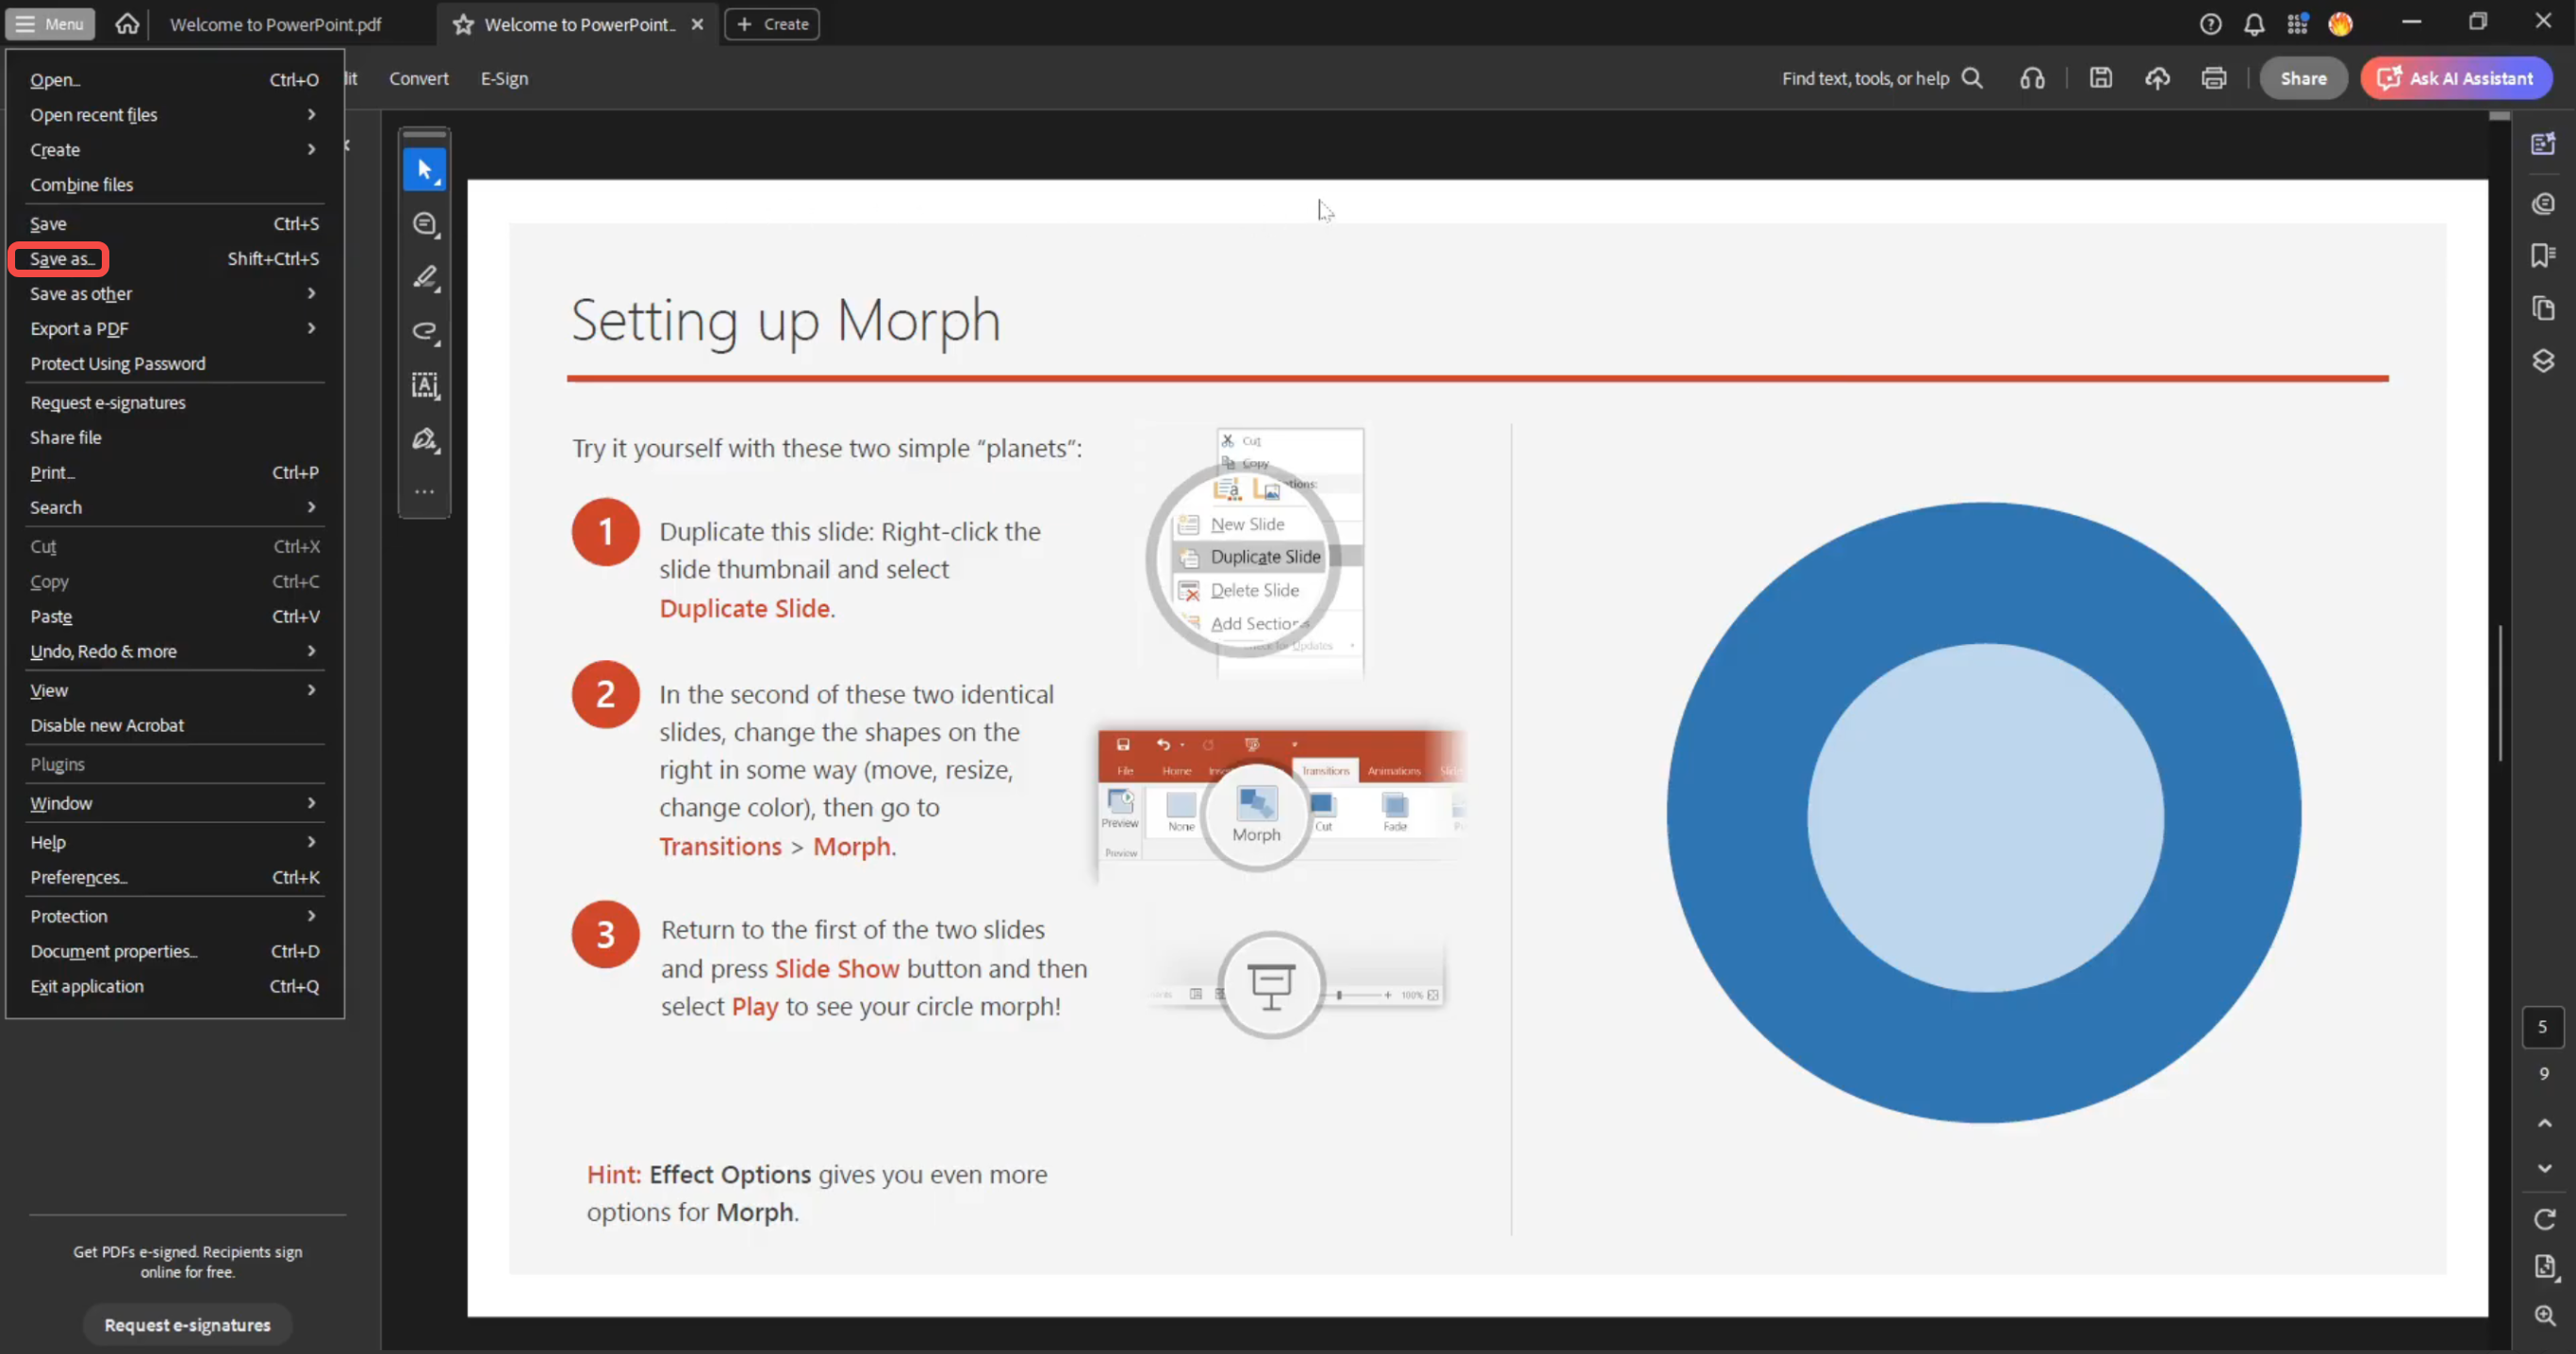Open the help question-mark icon in title bar
The width and height of the screenshot is (2576, 1354).
pyautogui.click(x=2210, y=24)
